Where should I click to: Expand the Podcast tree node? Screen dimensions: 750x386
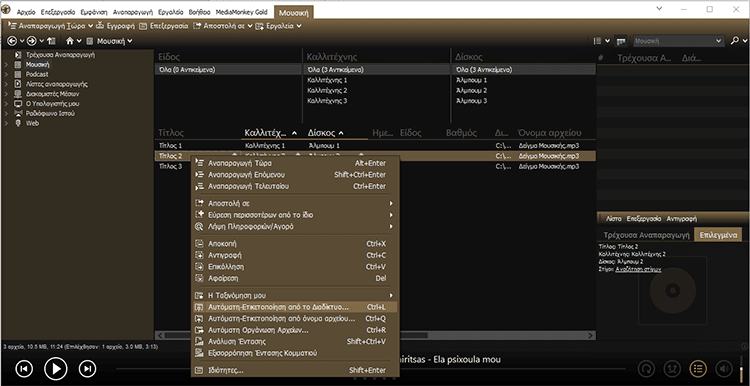(6, 74)
